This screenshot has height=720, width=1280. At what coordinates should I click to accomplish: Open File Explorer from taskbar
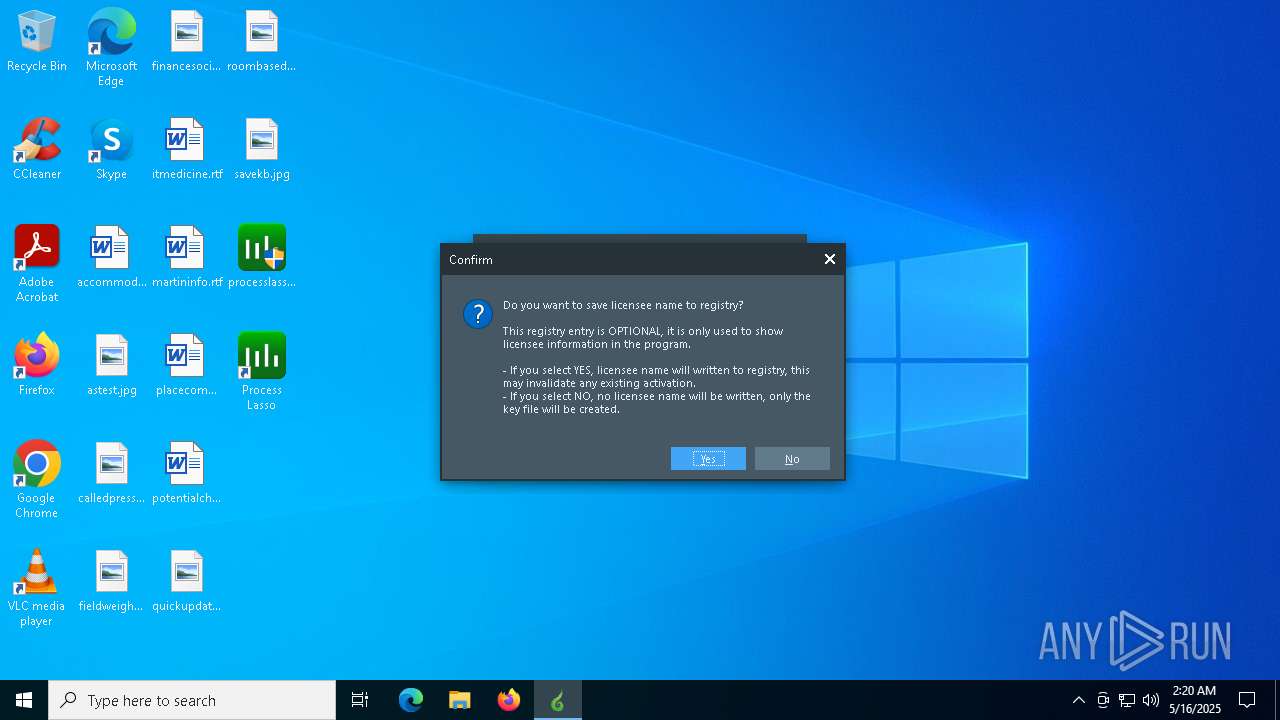[460, 700]
